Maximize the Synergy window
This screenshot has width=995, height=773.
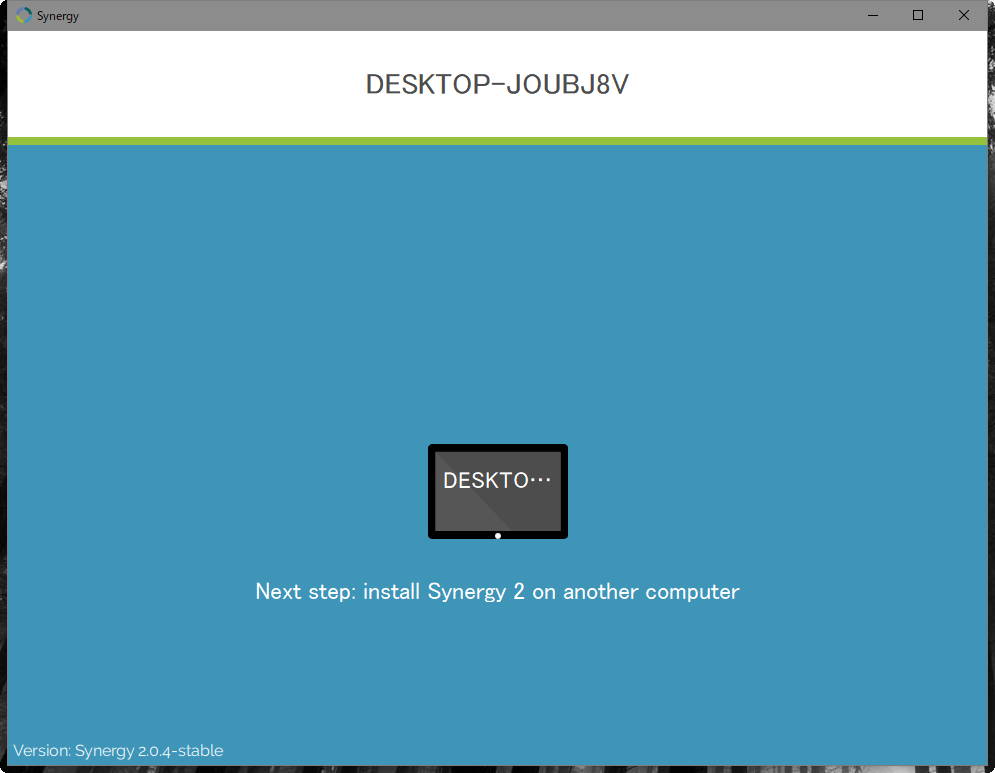pos(918,15)
